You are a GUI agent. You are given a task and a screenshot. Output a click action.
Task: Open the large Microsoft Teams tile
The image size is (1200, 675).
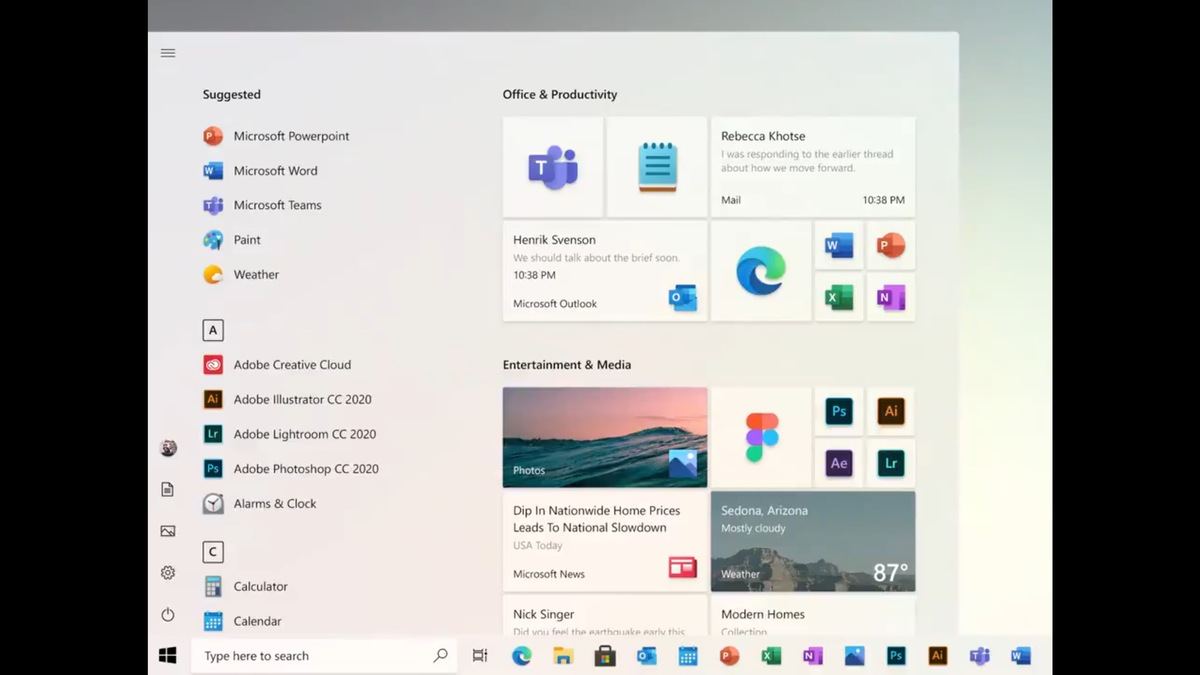point(553,167)
